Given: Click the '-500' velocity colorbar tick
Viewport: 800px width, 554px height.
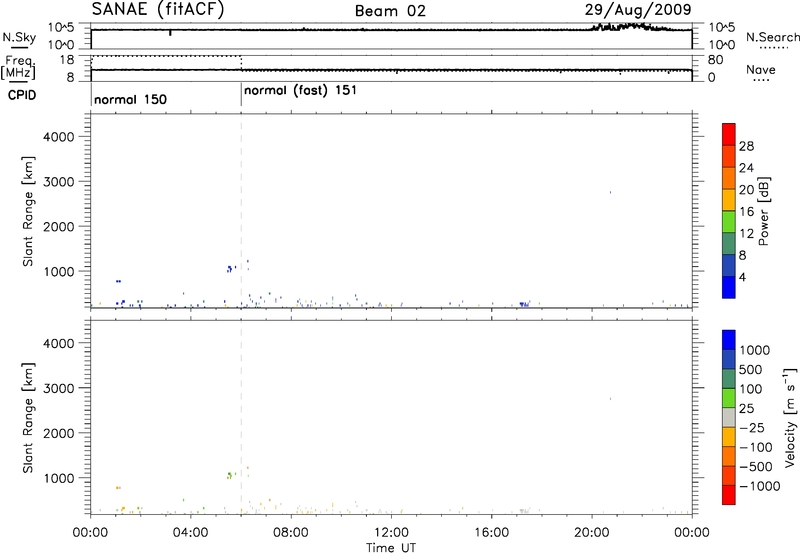Looking at the screenshot, I should pyautogui.click(x=756, y=466).
